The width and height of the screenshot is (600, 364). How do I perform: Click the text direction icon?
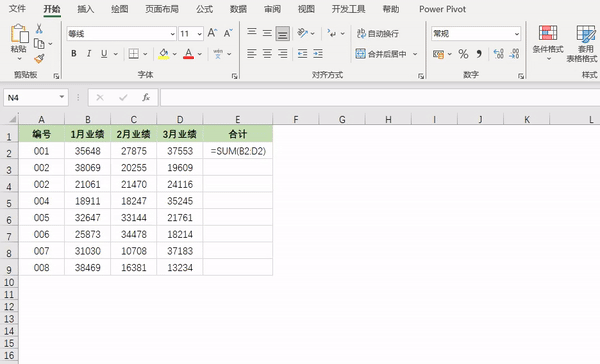click(331, 33)
